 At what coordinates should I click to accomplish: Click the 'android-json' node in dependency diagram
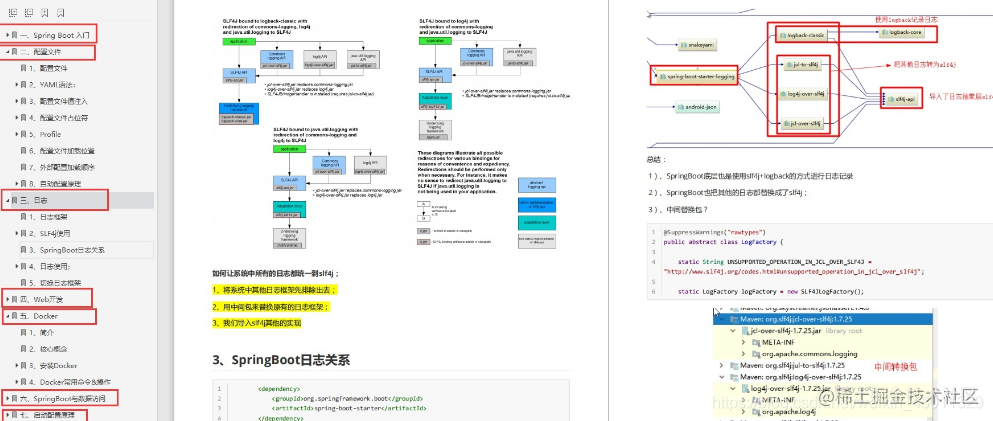point(697,107)
